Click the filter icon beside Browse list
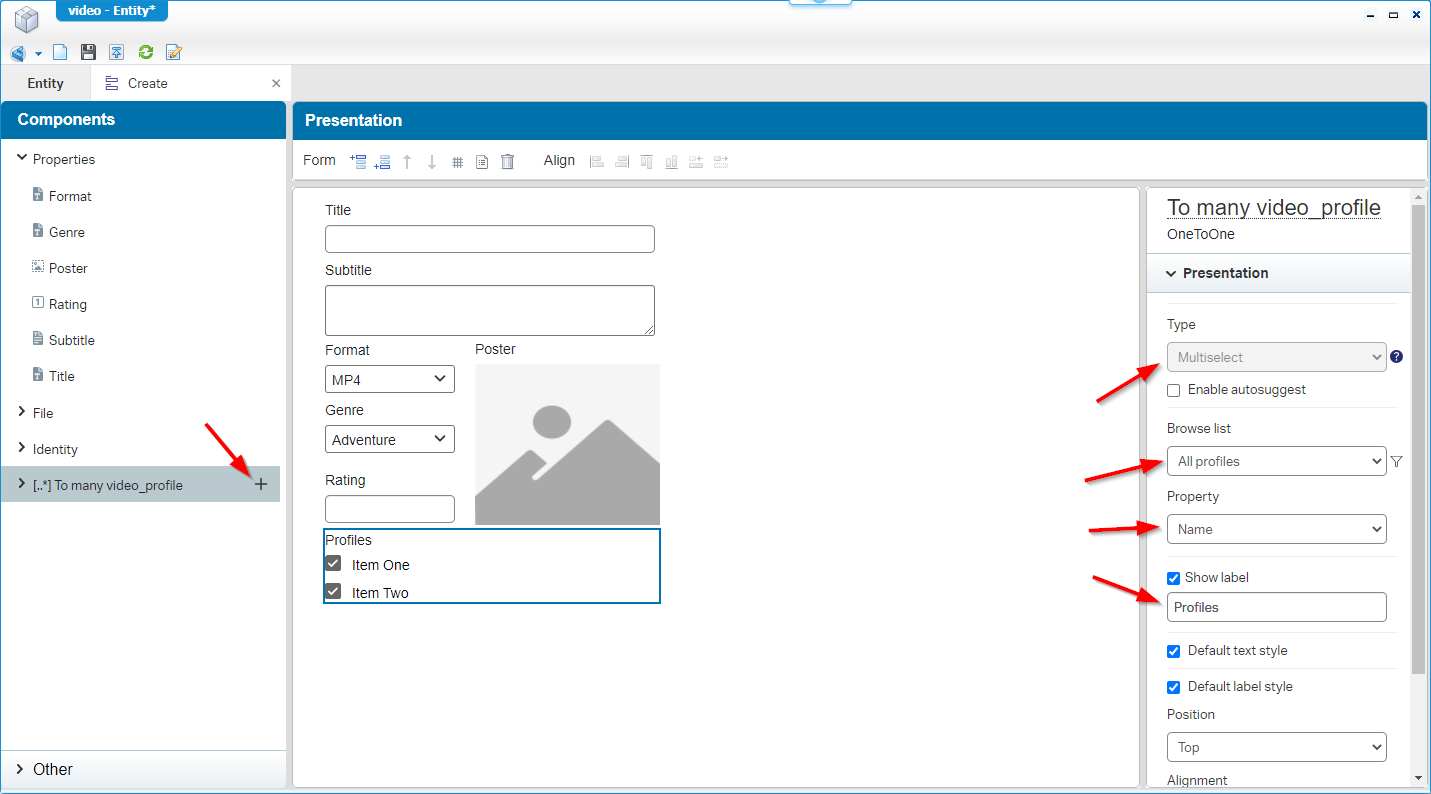 [1397, 461]
